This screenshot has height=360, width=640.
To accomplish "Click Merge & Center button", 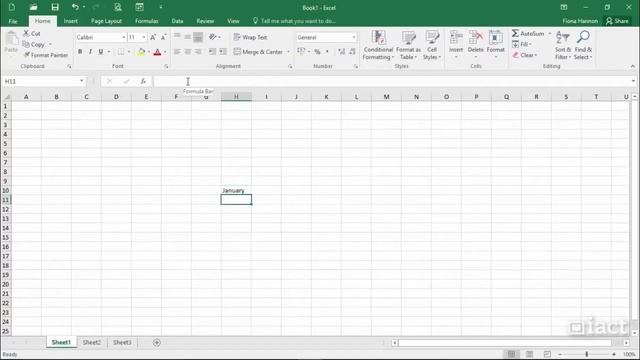I will click(258, 52).
